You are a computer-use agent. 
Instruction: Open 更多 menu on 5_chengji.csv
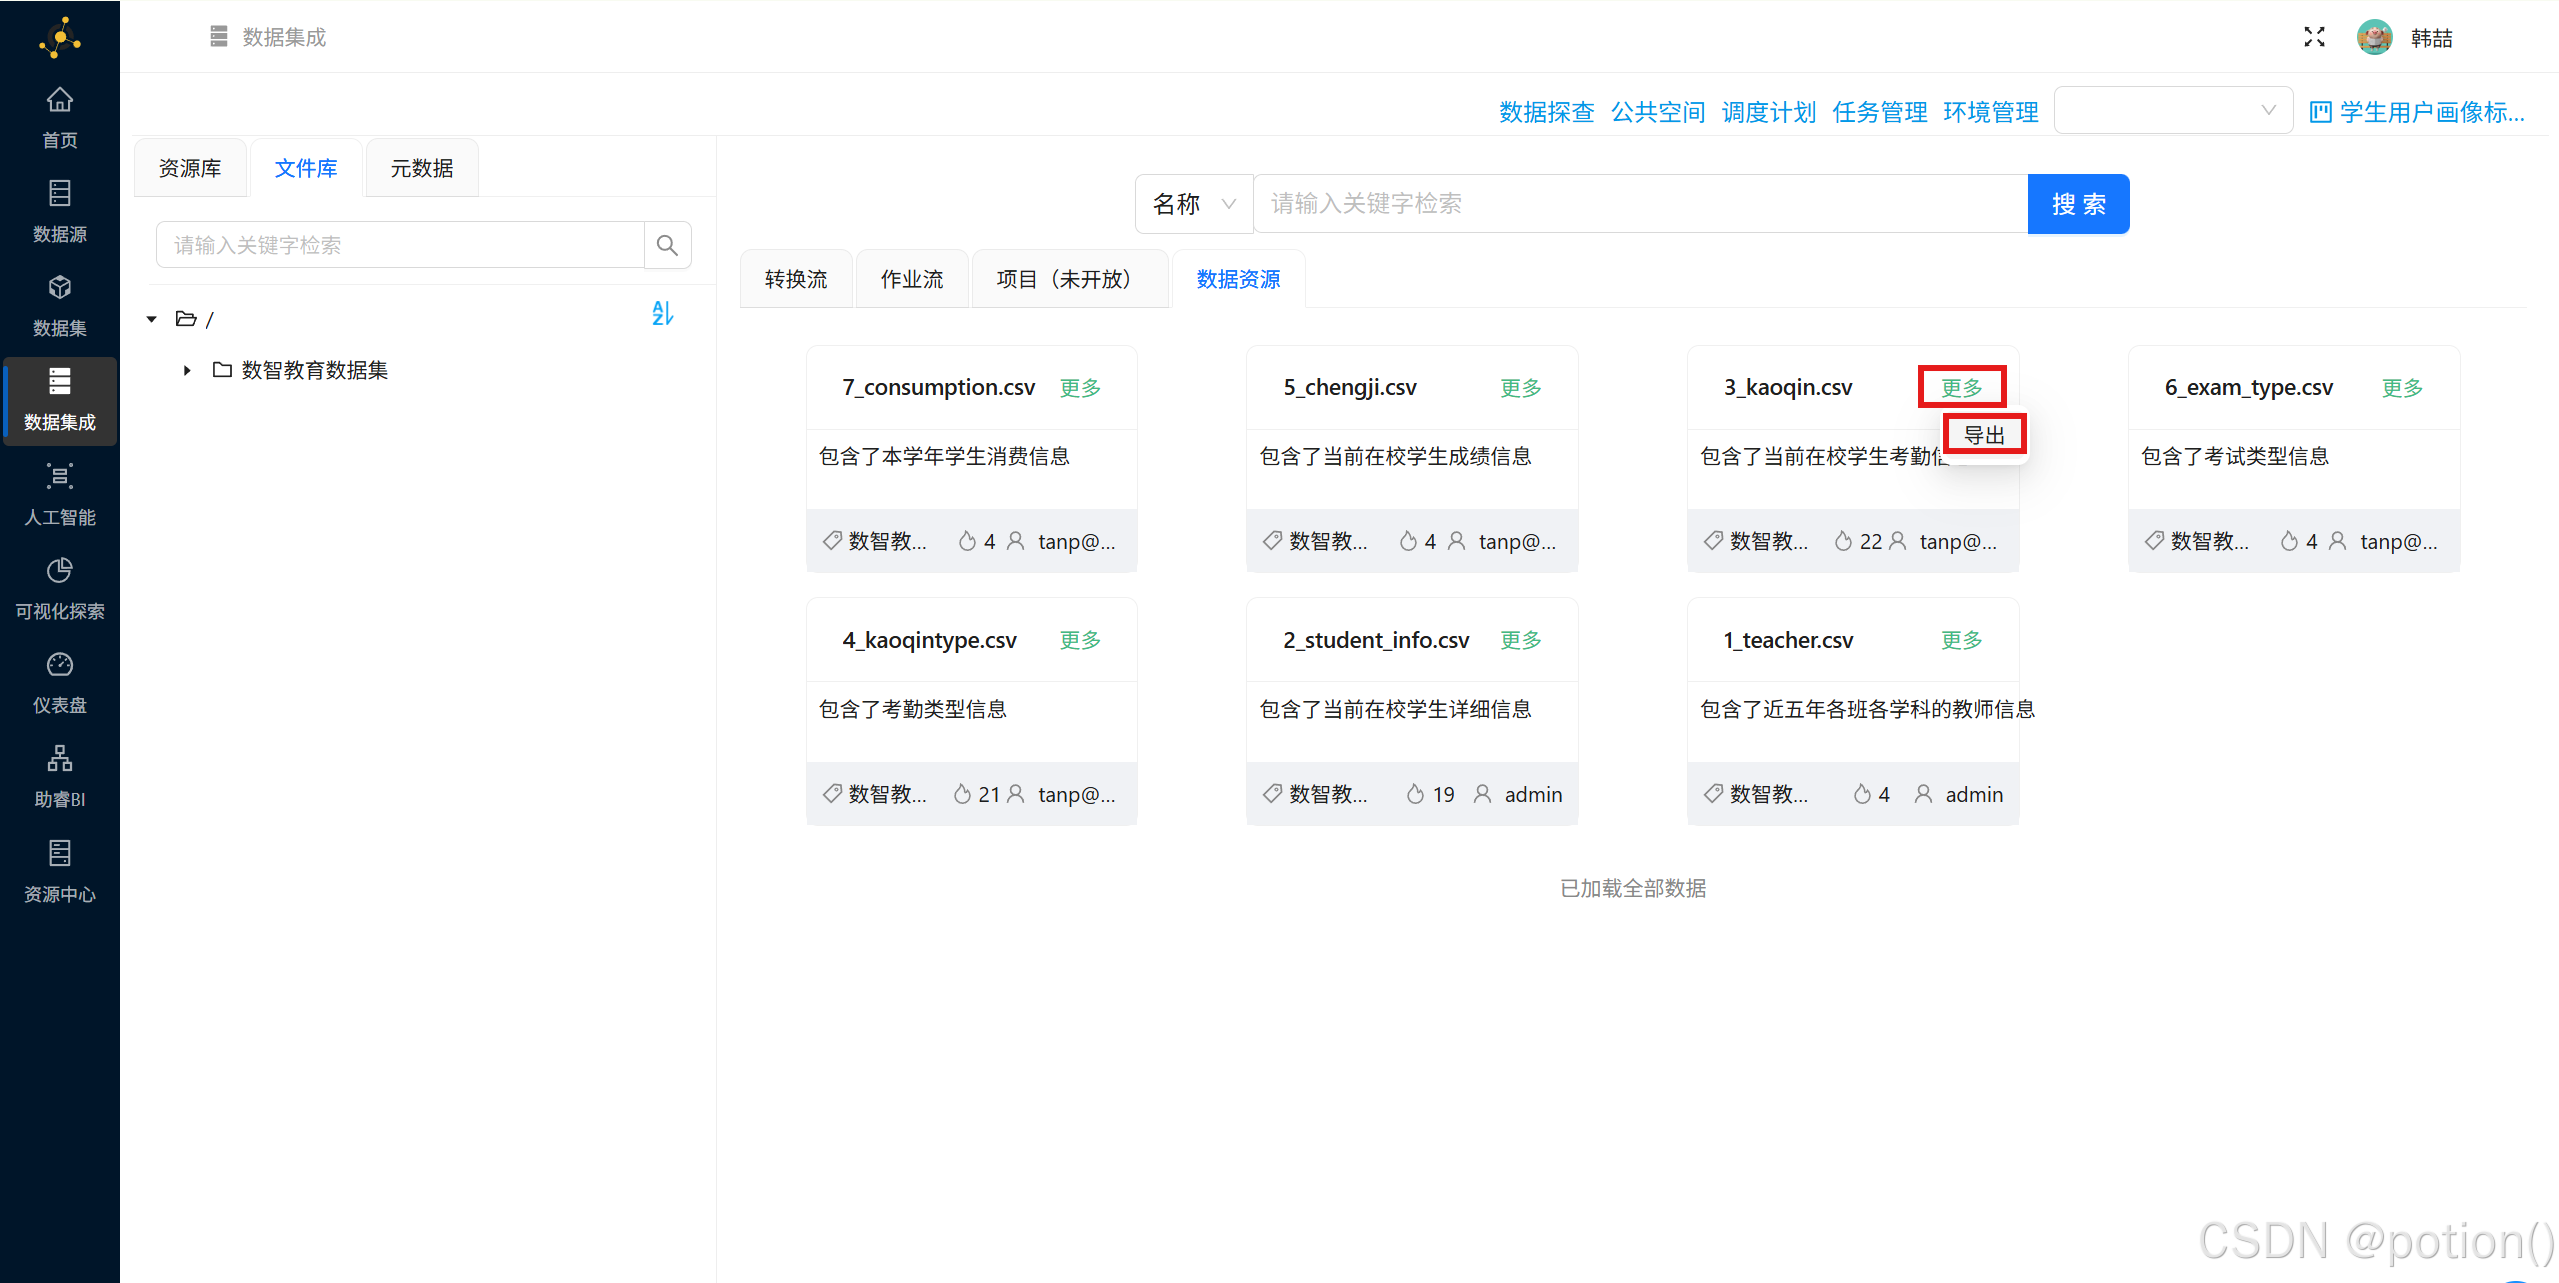click(1521, 388)
